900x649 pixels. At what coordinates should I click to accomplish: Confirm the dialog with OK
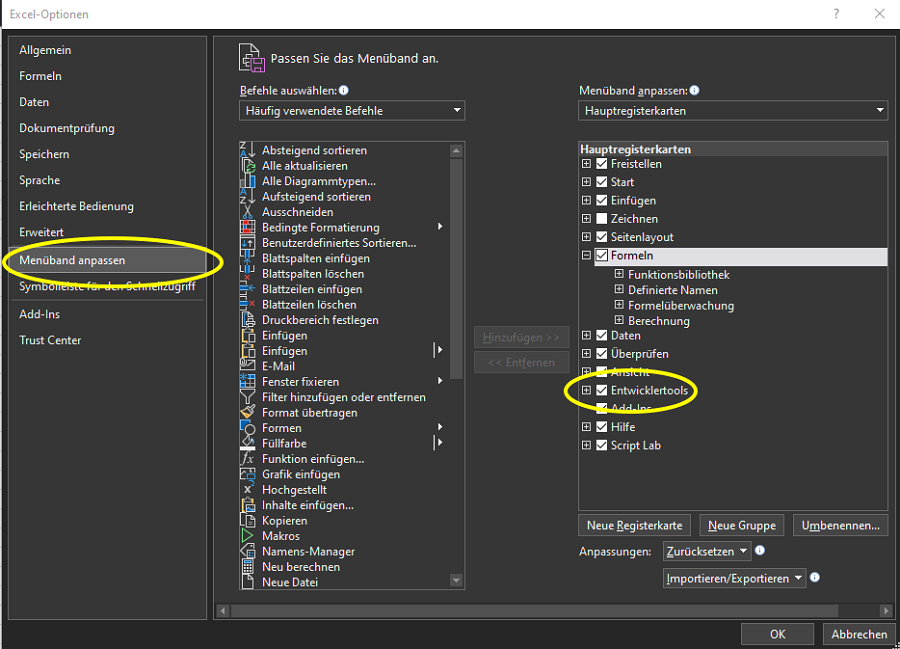[777, 634]
